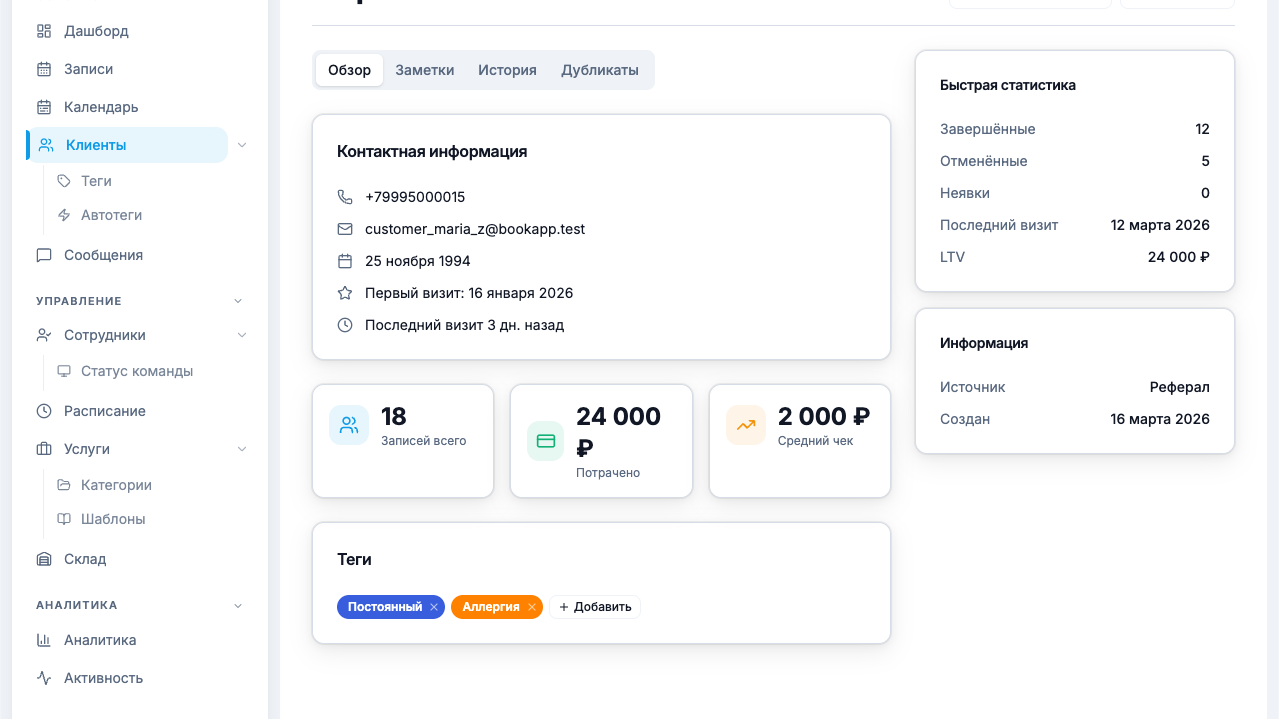Open Сообщения from the sidebar
This screenshot has width=1279, height=719.
43,255
